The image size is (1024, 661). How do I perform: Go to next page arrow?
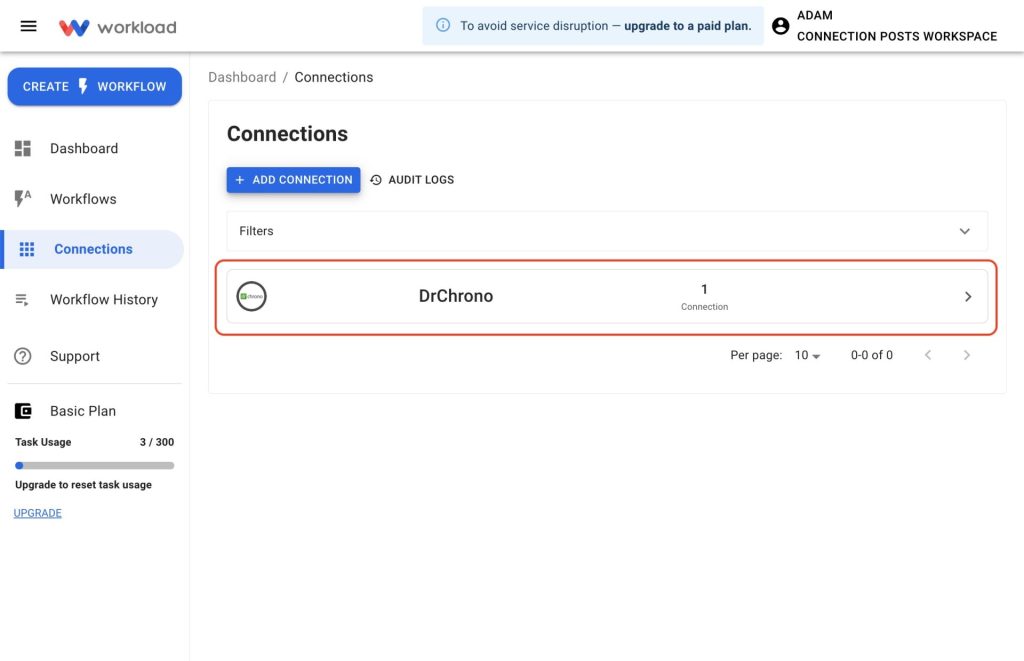pyautogui.click(x=967, y=355)
